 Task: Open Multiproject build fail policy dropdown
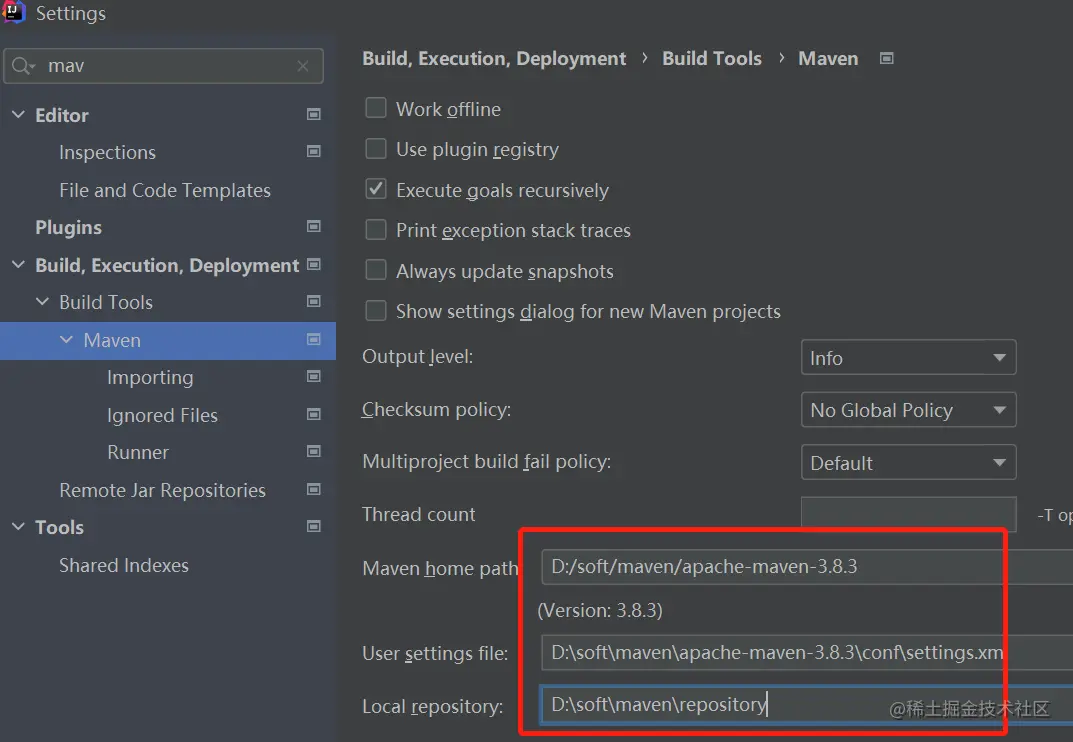pos(908,463)
